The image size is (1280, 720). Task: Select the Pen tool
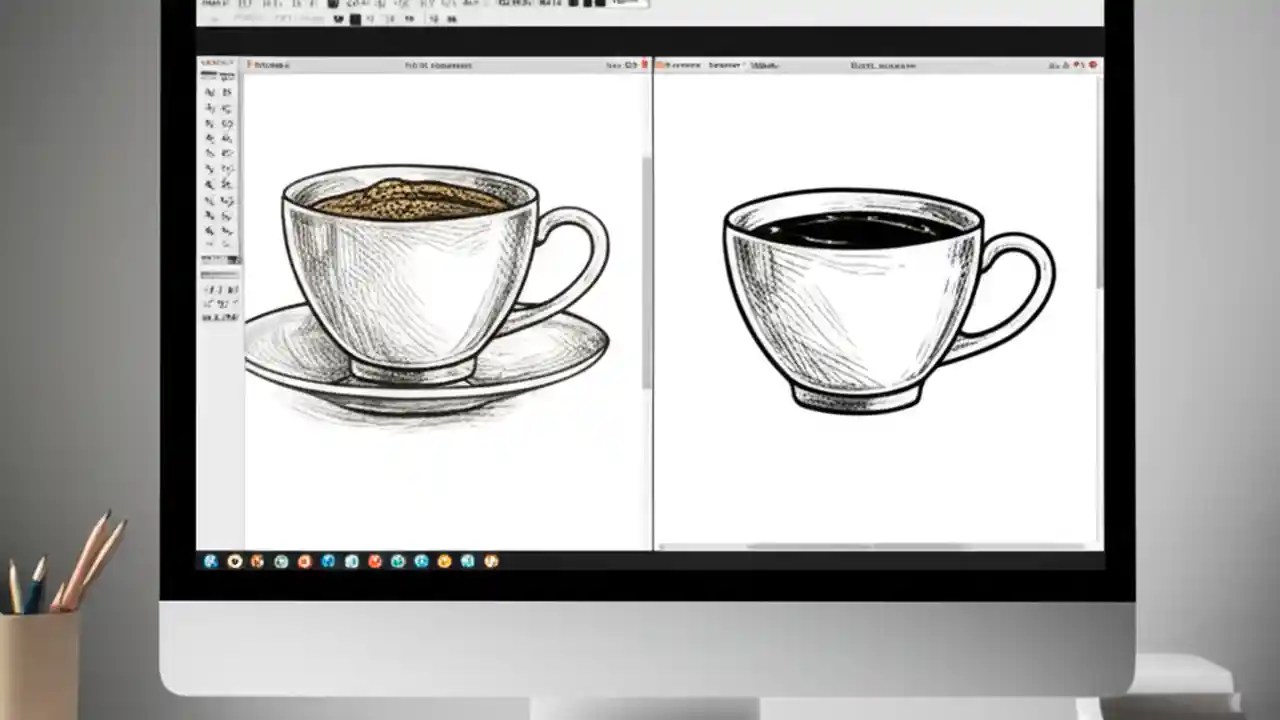(x=210, y=199)
